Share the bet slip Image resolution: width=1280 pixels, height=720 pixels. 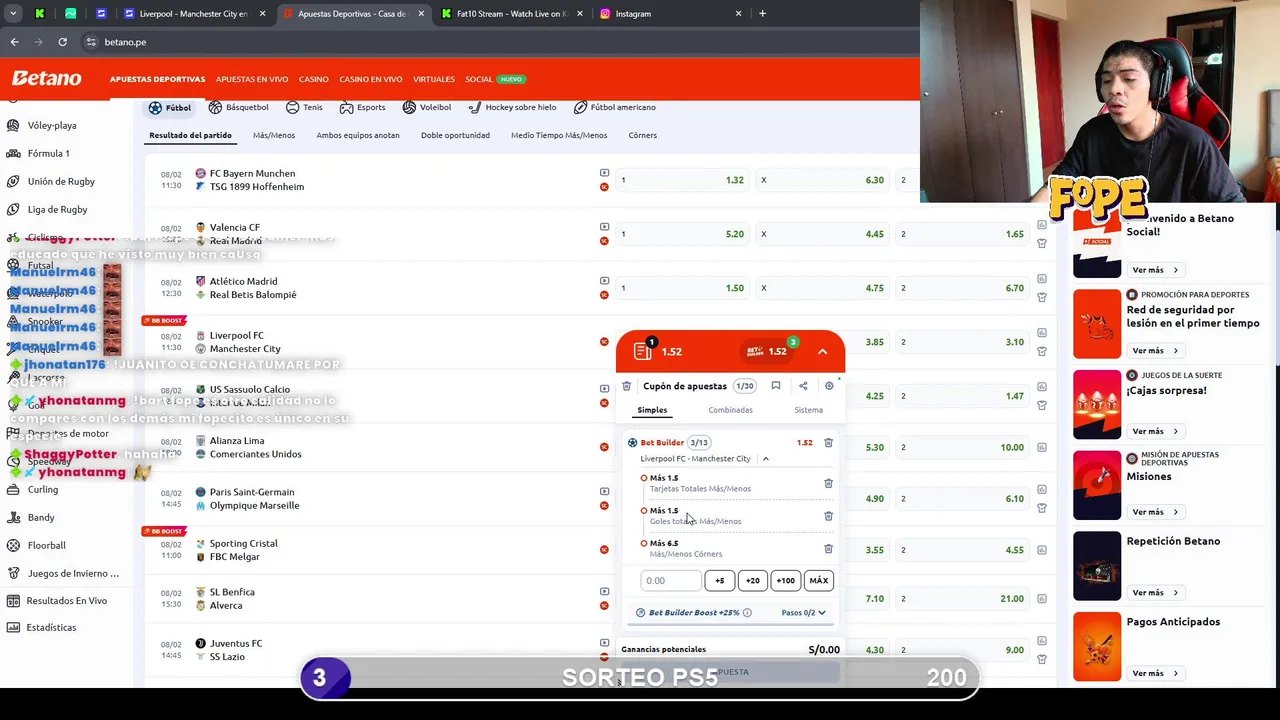803,386
